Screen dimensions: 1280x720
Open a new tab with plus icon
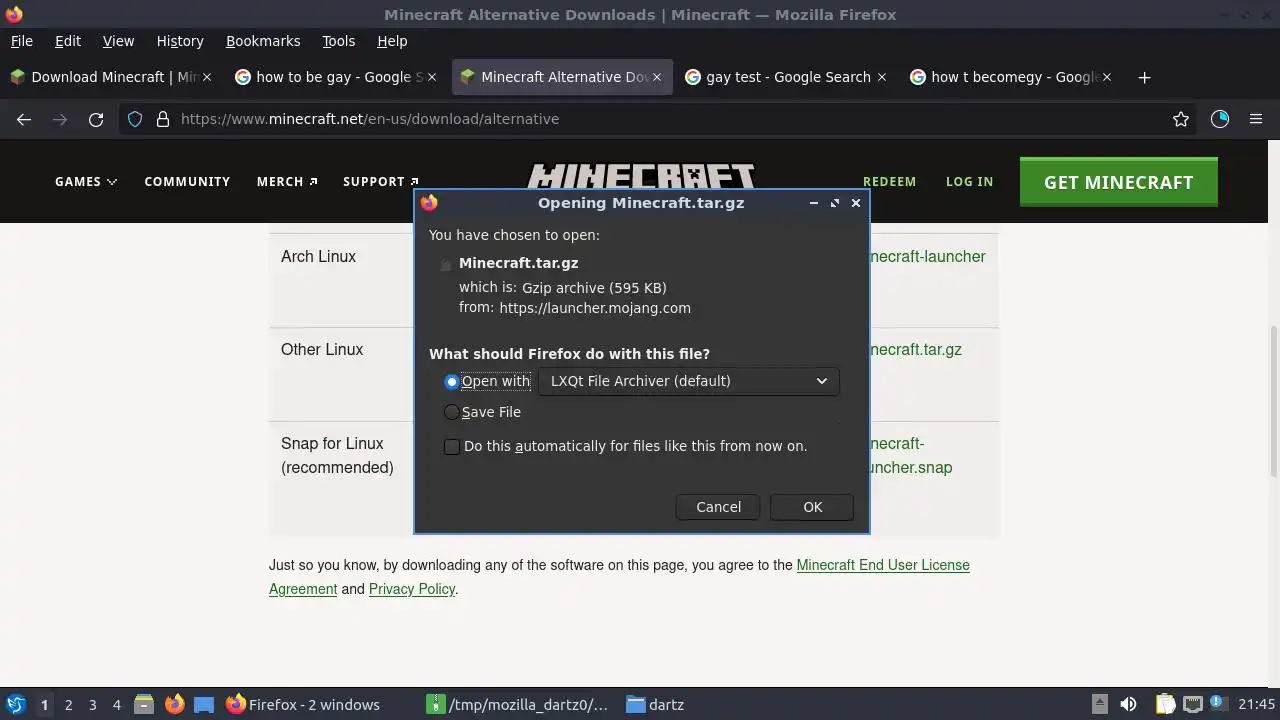pyautogui.click(x=1145, y=77)
